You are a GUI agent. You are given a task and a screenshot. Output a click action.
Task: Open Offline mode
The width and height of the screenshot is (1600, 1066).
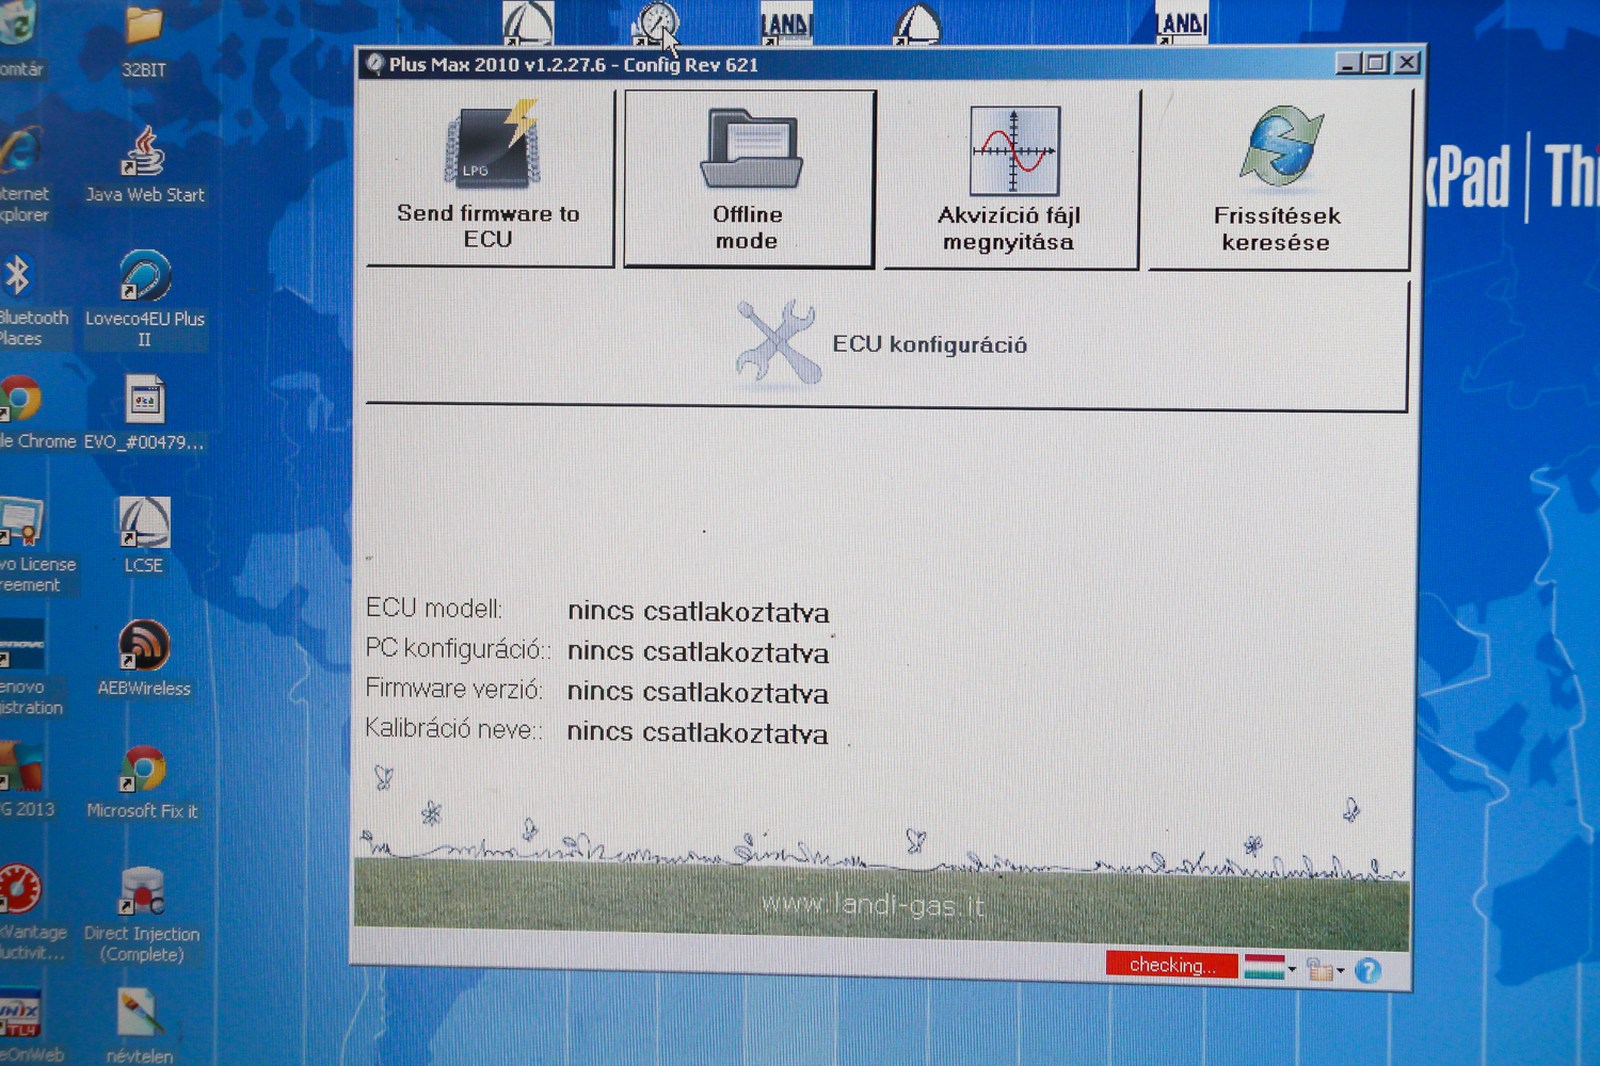coord(749,179)
